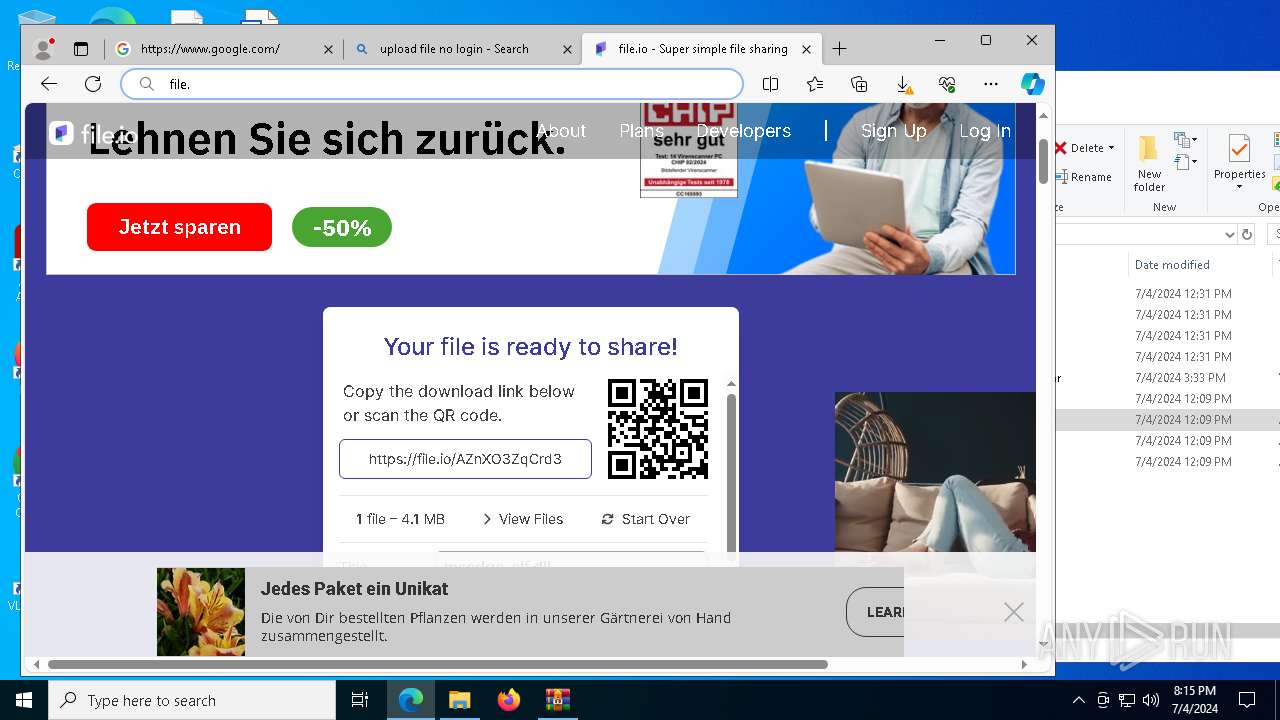The width and height of the screenshot is (1280, 720).
Task: Open Browser essentials heart icon
Action: [x=947, y=84]
